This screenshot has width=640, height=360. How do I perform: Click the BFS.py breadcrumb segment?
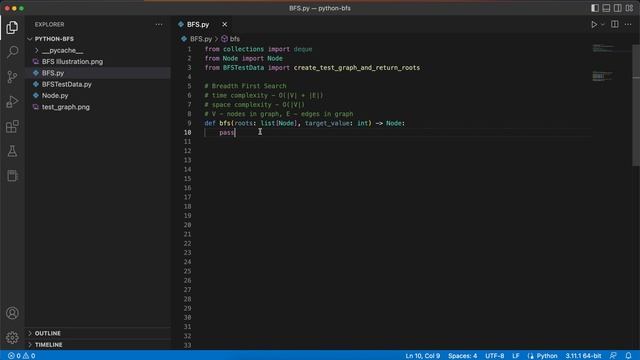click(x=201, y=39)
